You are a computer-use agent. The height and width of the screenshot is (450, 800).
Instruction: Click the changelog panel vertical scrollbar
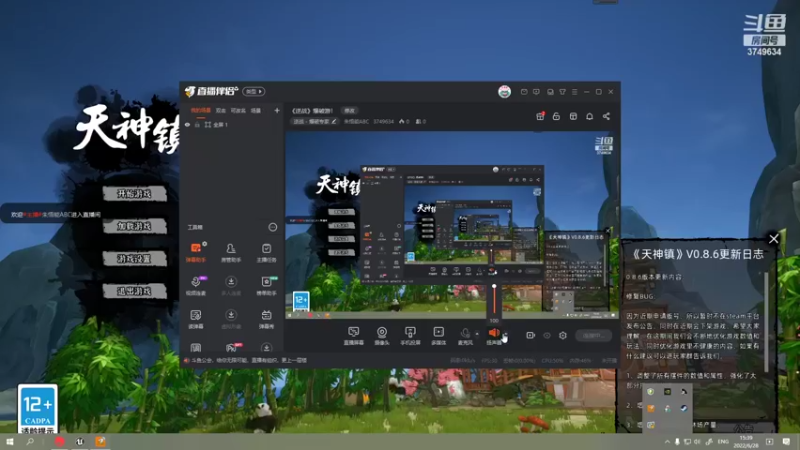pyautogui.click(x=766, y=321)
